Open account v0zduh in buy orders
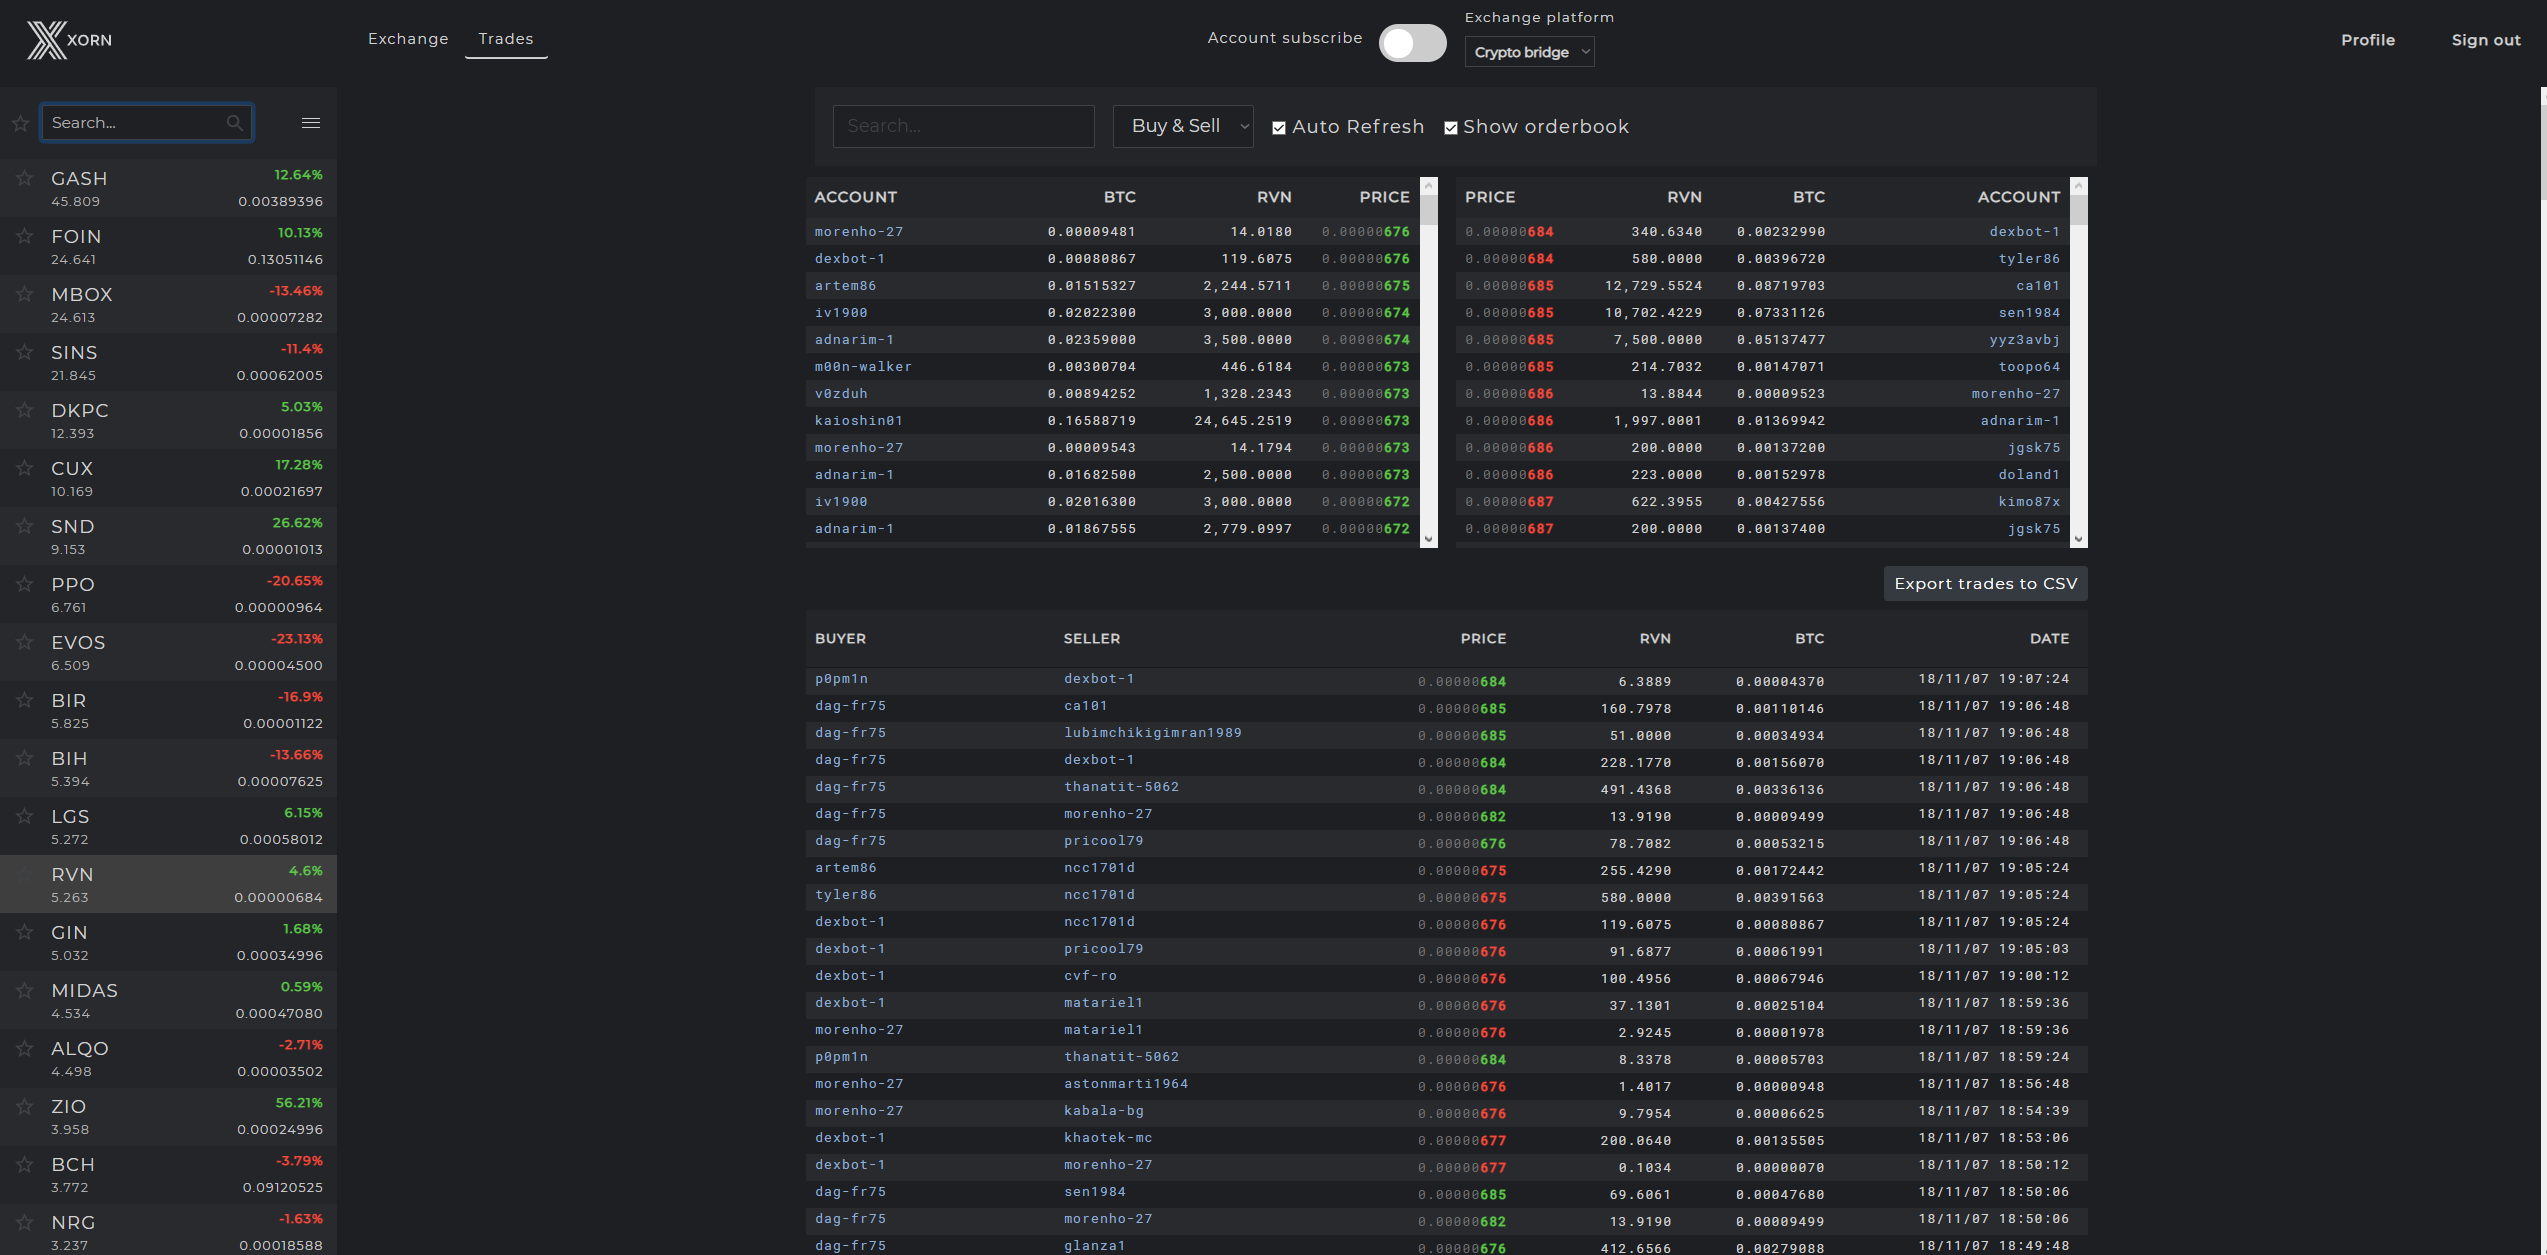This screenshot has width=2547, height=1255. coord(841,393)
